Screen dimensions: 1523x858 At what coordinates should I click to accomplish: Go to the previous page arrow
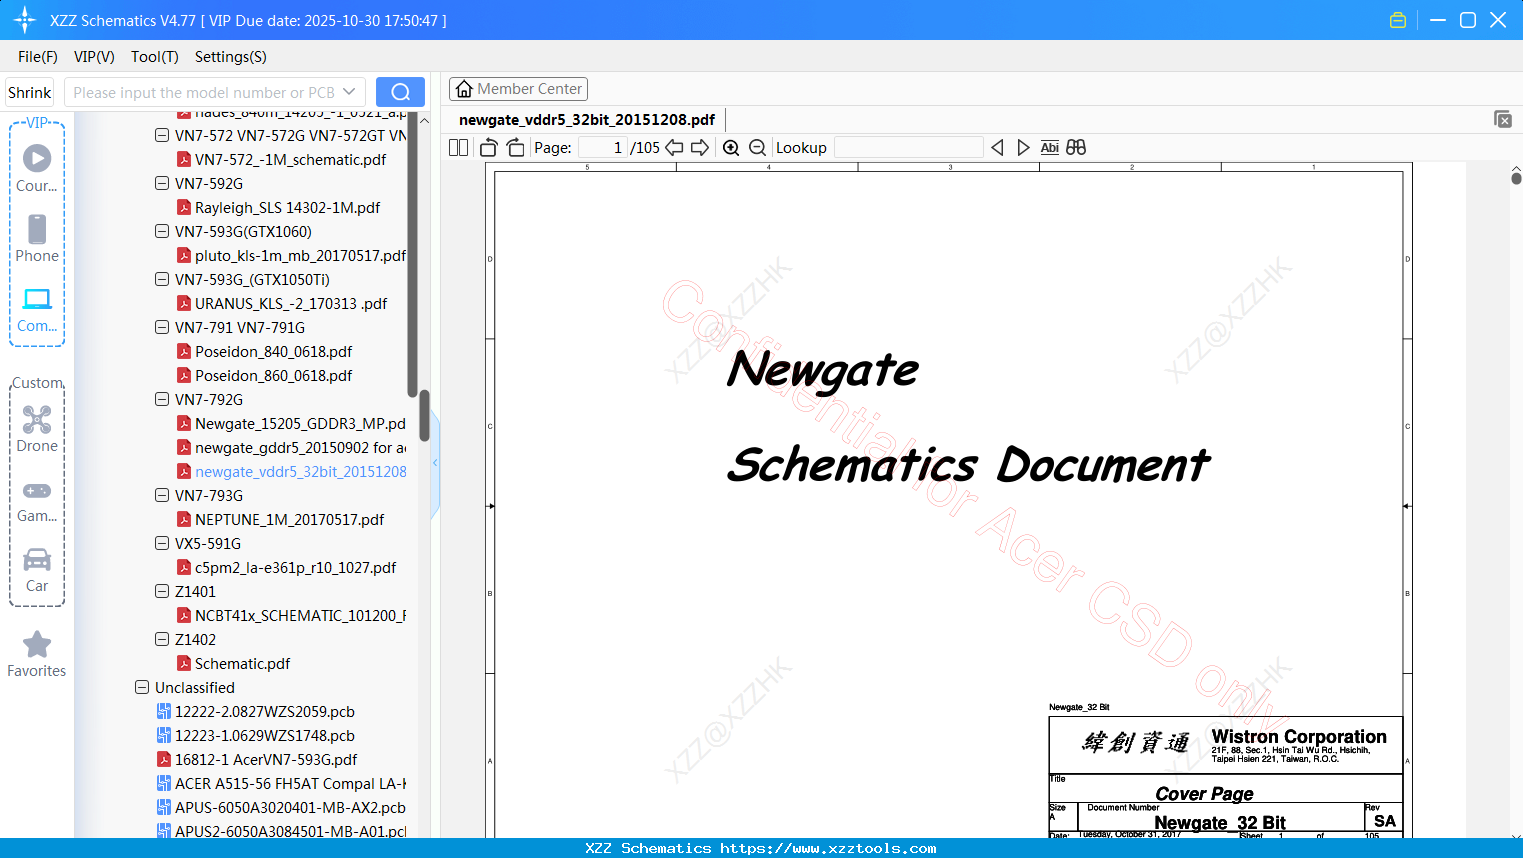pos(674,148)
